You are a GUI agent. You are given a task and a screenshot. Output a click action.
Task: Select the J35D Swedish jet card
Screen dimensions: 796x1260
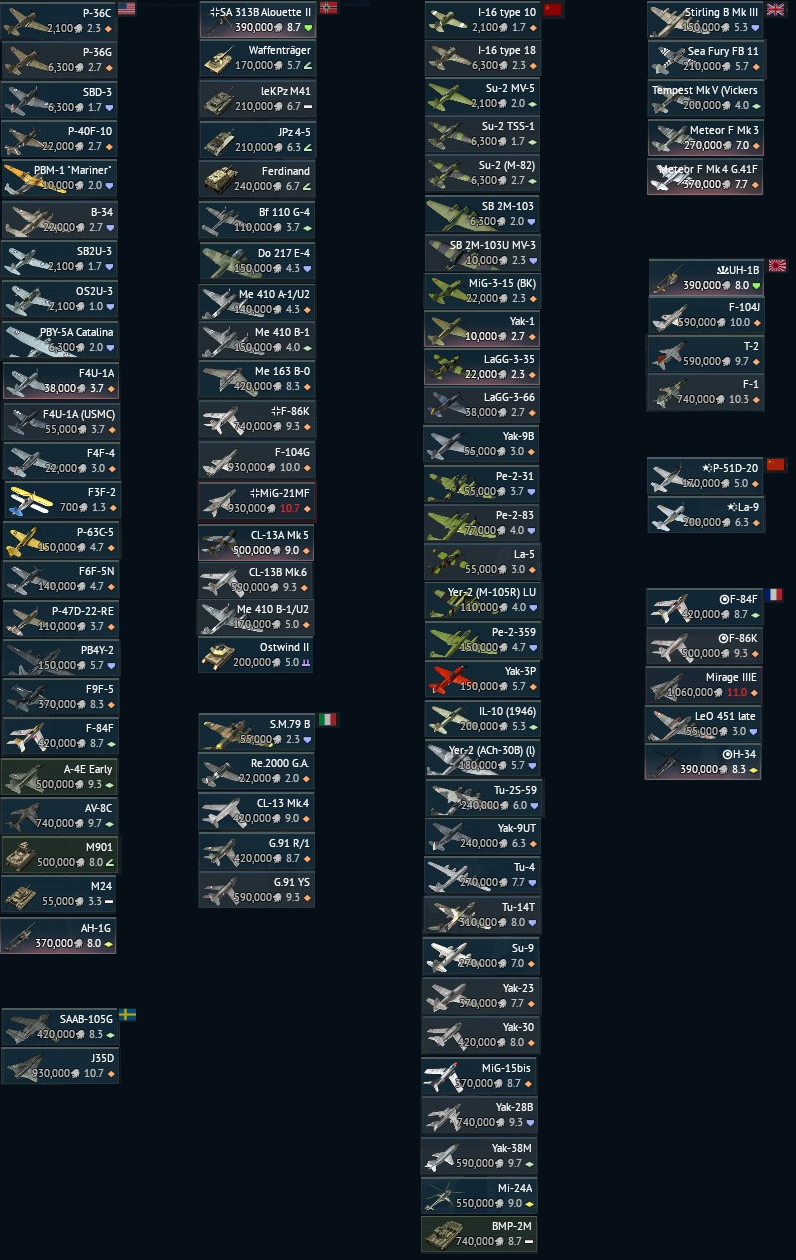tap(59, 1065)
